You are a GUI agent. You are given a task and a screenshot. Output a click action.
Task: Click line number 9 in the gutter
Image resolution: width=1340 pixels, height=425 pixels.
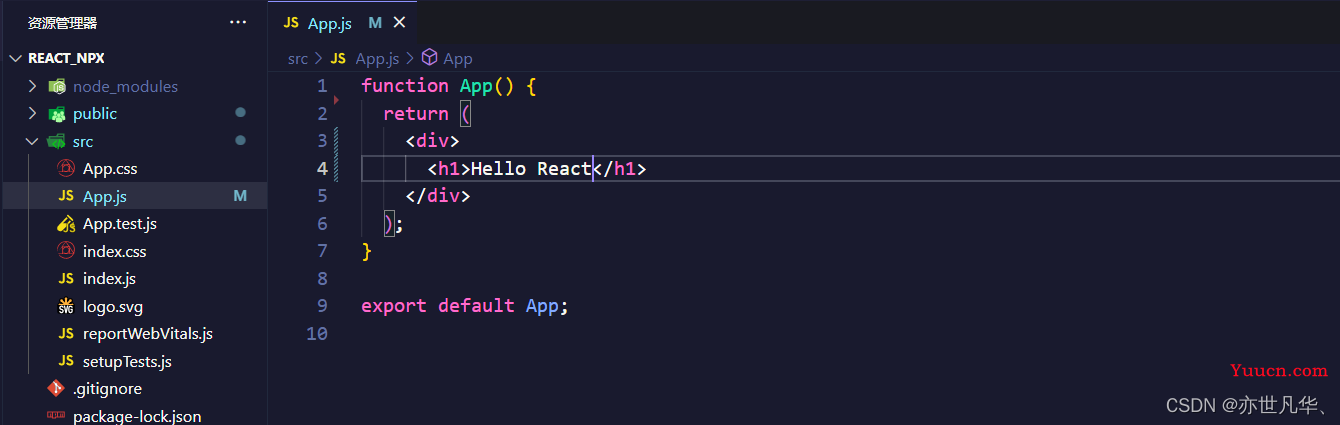tap(322, 306)
